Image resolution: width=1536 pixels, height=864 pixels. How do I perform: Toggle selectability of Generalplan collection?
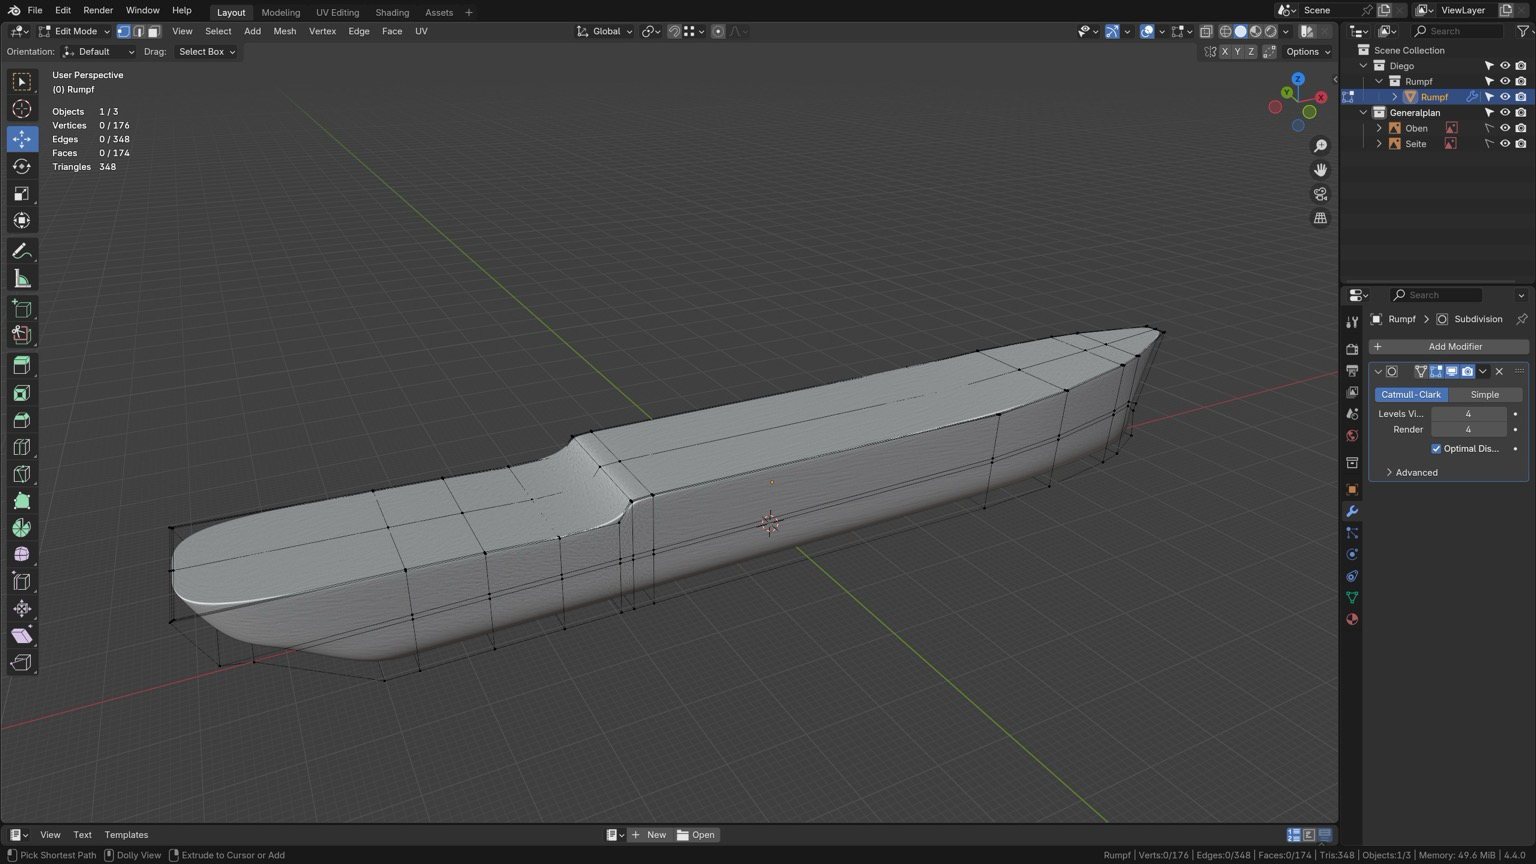pos(1489,113)
